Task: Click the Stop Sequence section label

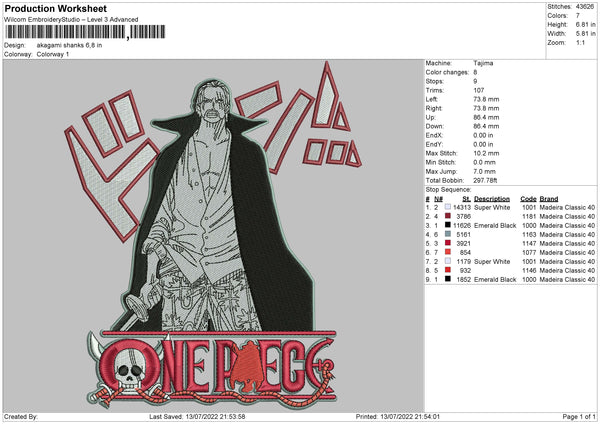Action: [446, 188]
